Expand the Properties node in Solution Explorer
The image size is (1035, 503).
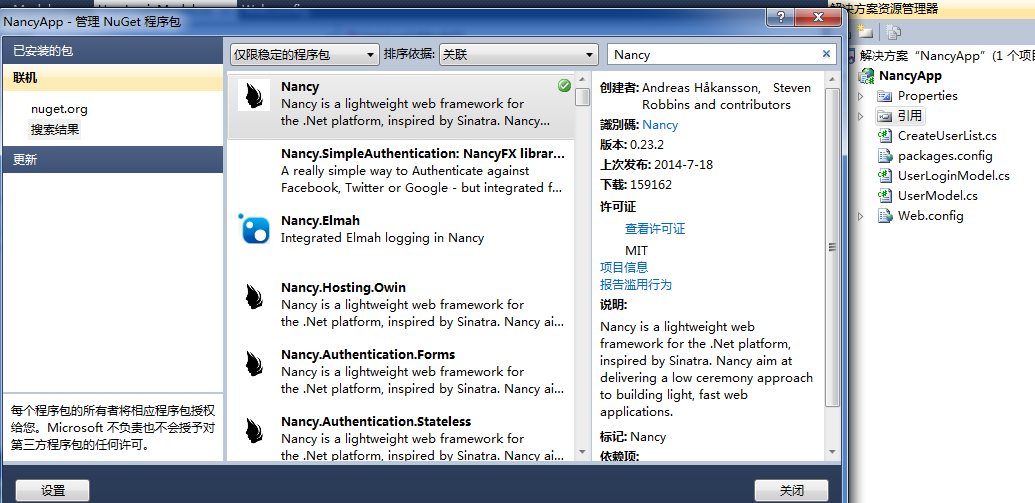[860, 96]
